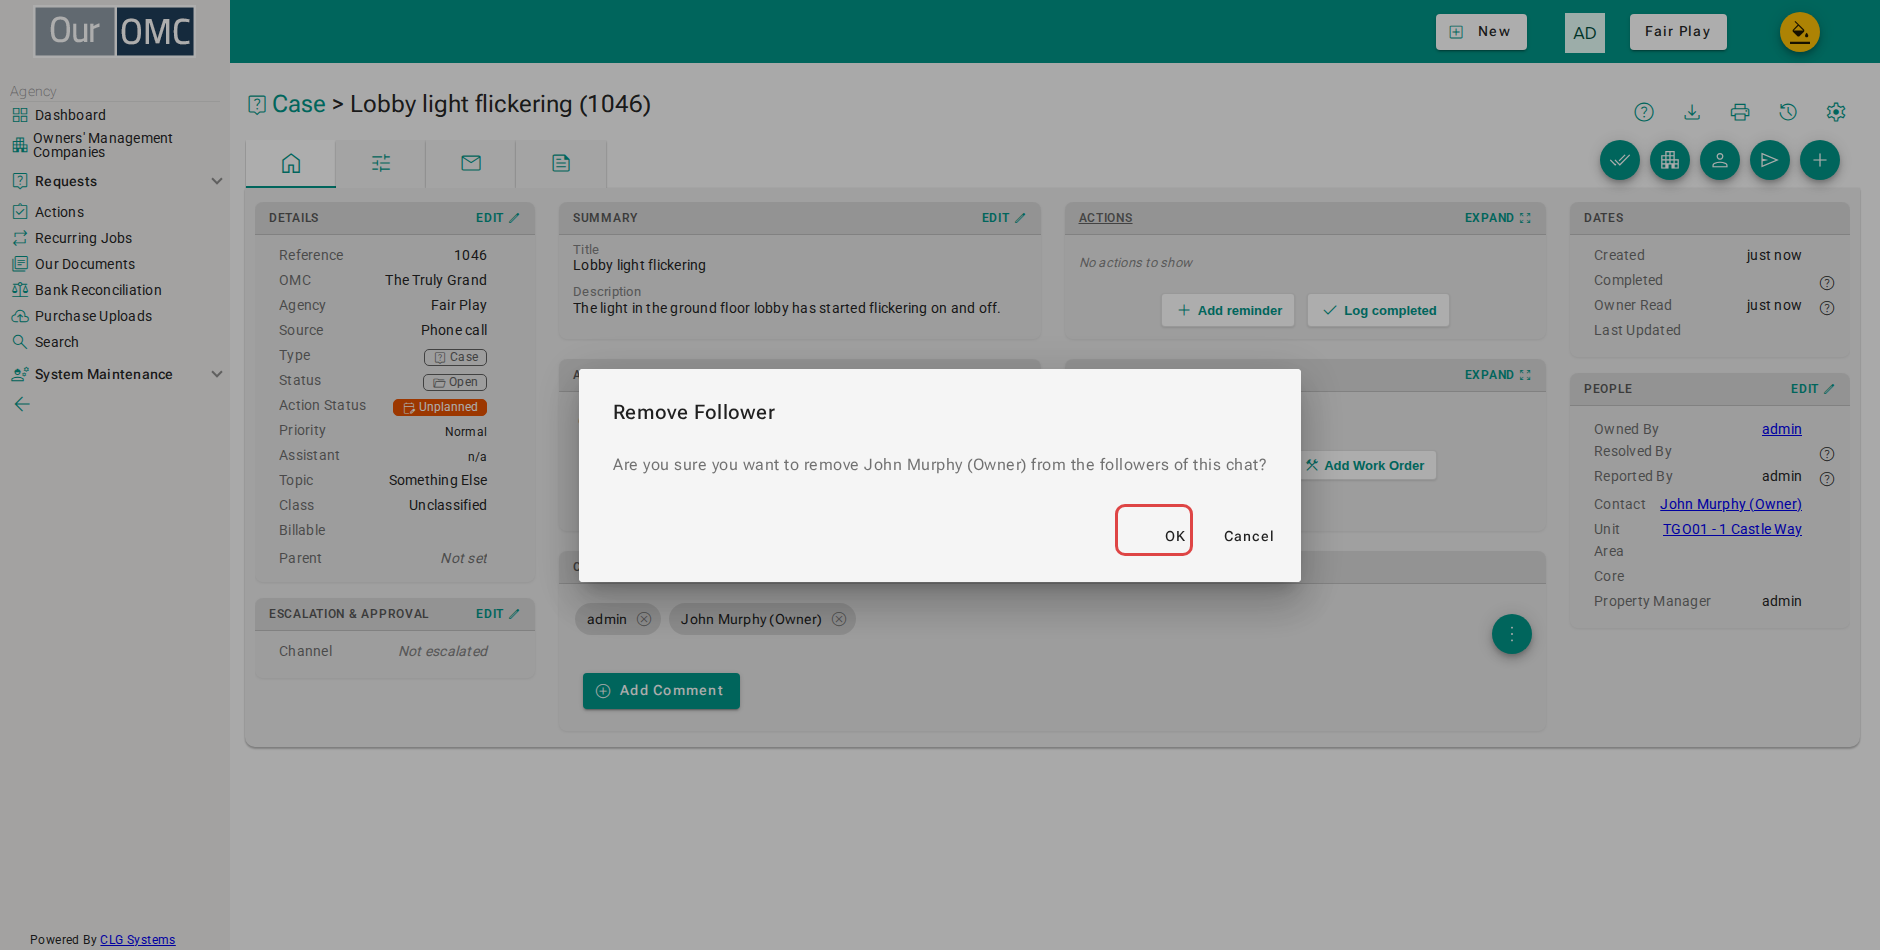Image resolution: width=1880 pixels, height=950 pixels.
Task: Click the Add Work Order button
Action: click(1365, 465)
